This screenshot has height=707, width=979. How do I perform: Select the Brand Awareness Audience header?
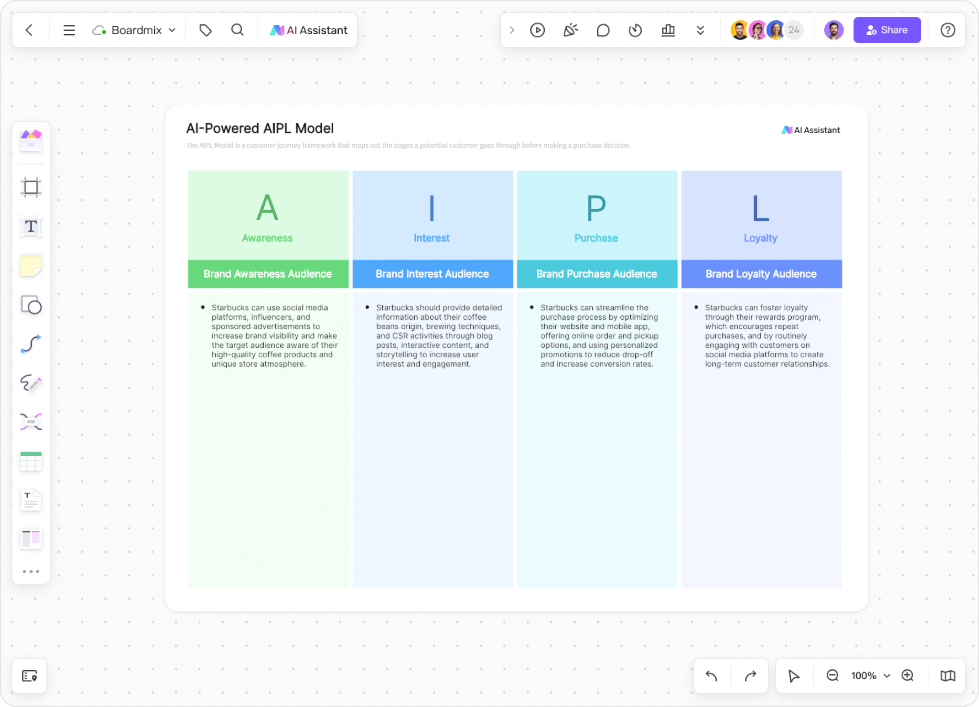[268, 274]
